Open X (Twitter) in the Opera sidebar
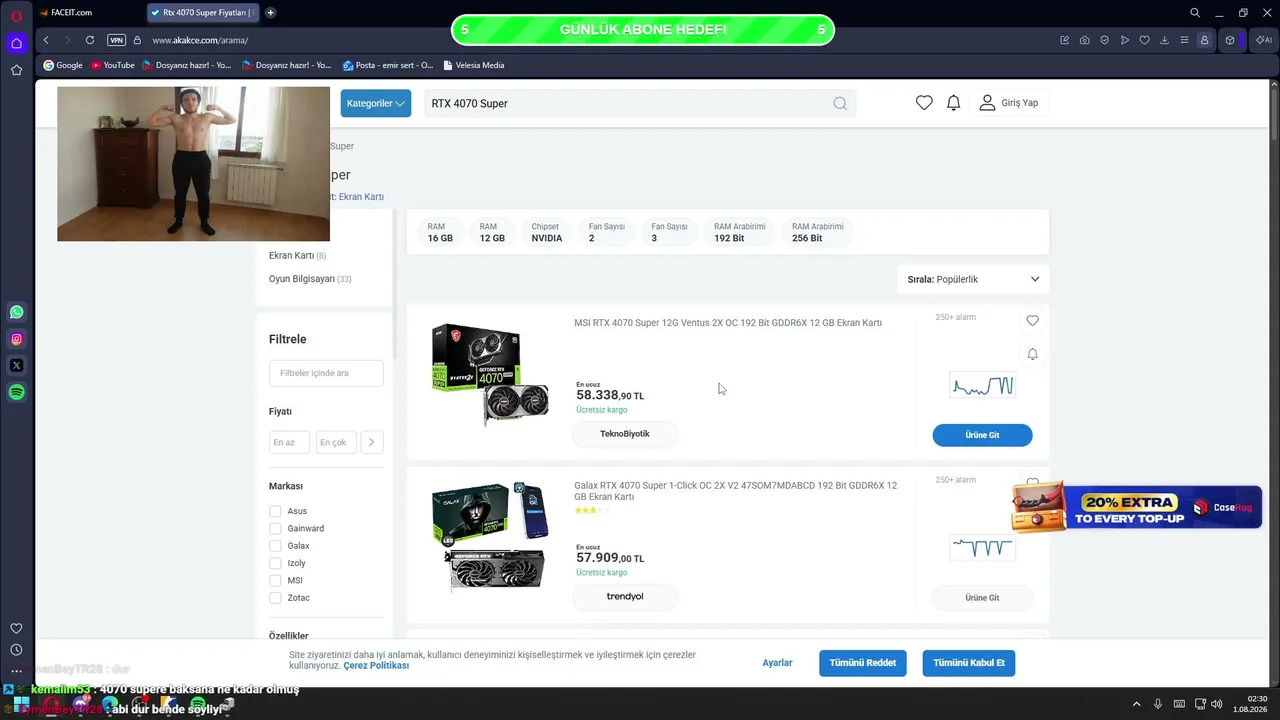The height and width of the screenshot is (720, 1280). click(x=16, y=366)
